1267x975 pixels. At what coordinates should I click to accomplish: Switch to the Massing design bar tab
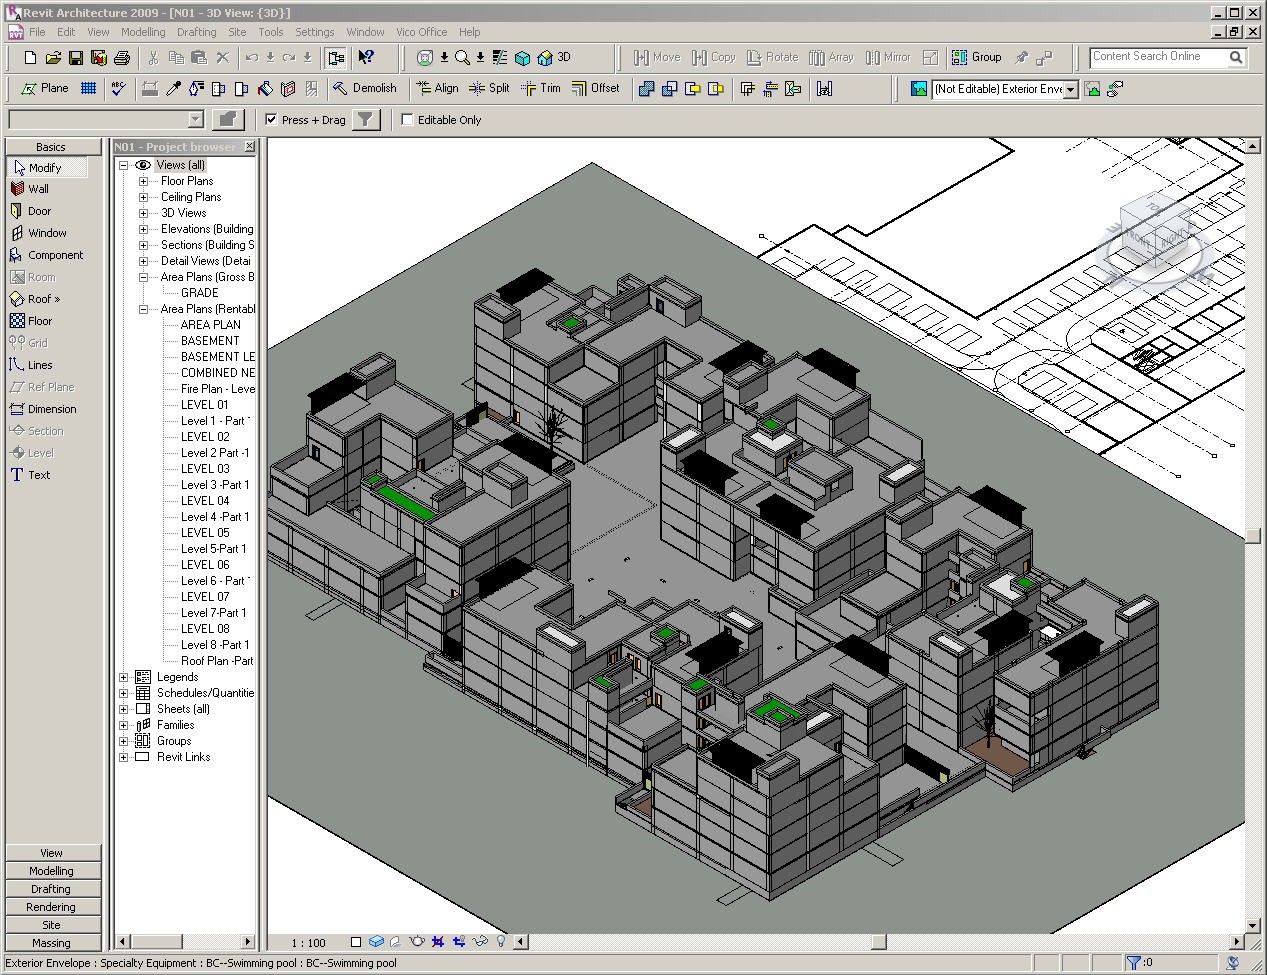(51, 943)
